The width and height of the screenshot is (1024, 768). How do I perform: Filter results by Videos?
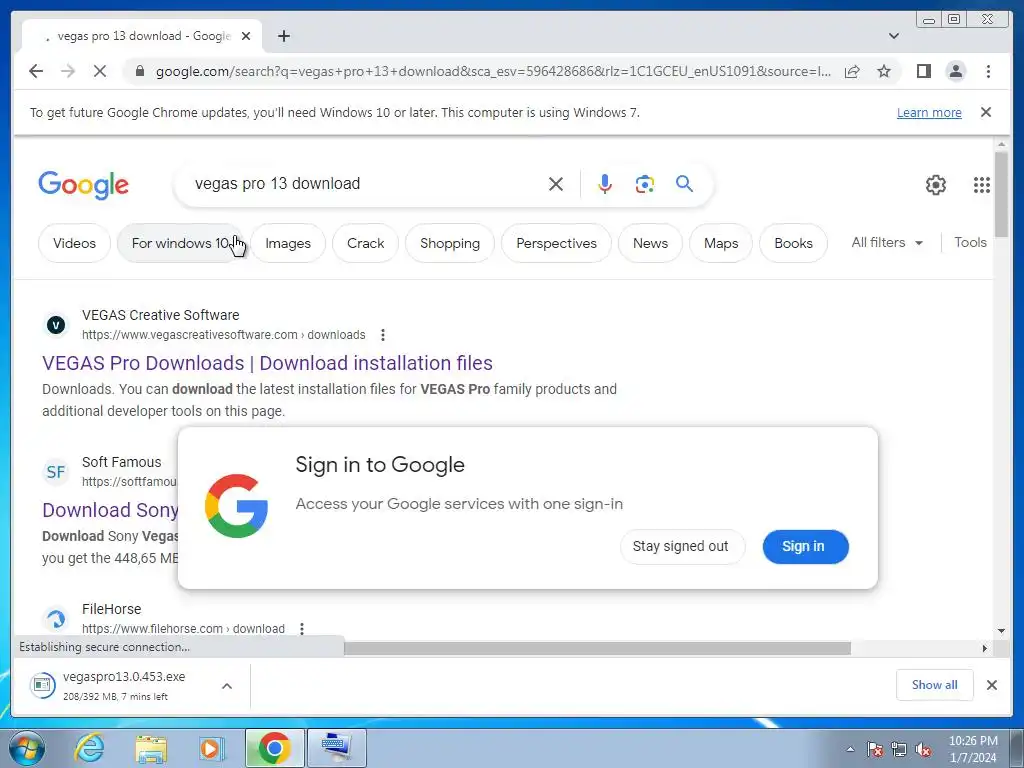[x=74, y=243]
